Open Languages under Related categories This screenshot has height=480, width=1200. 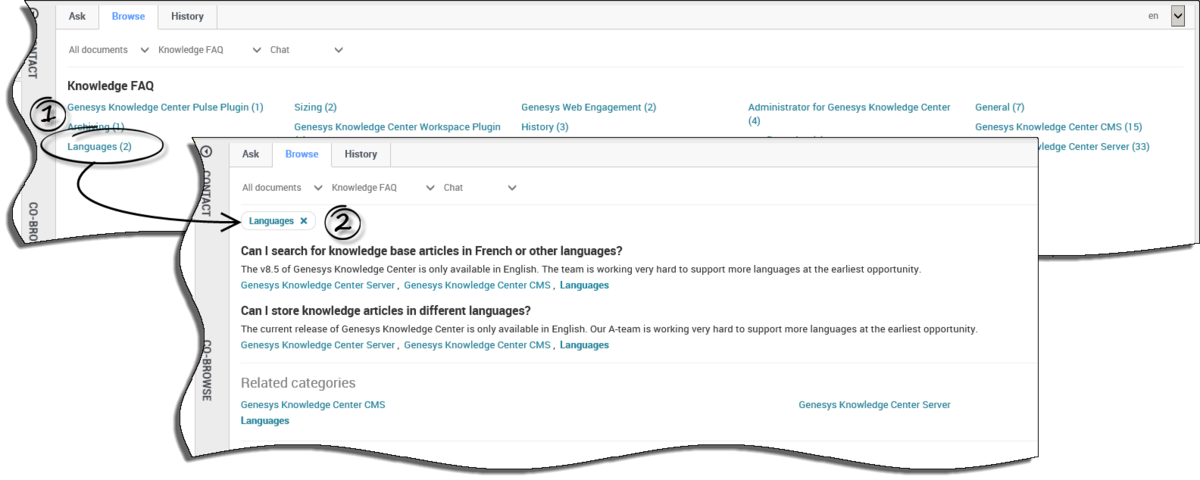[265, 421]
